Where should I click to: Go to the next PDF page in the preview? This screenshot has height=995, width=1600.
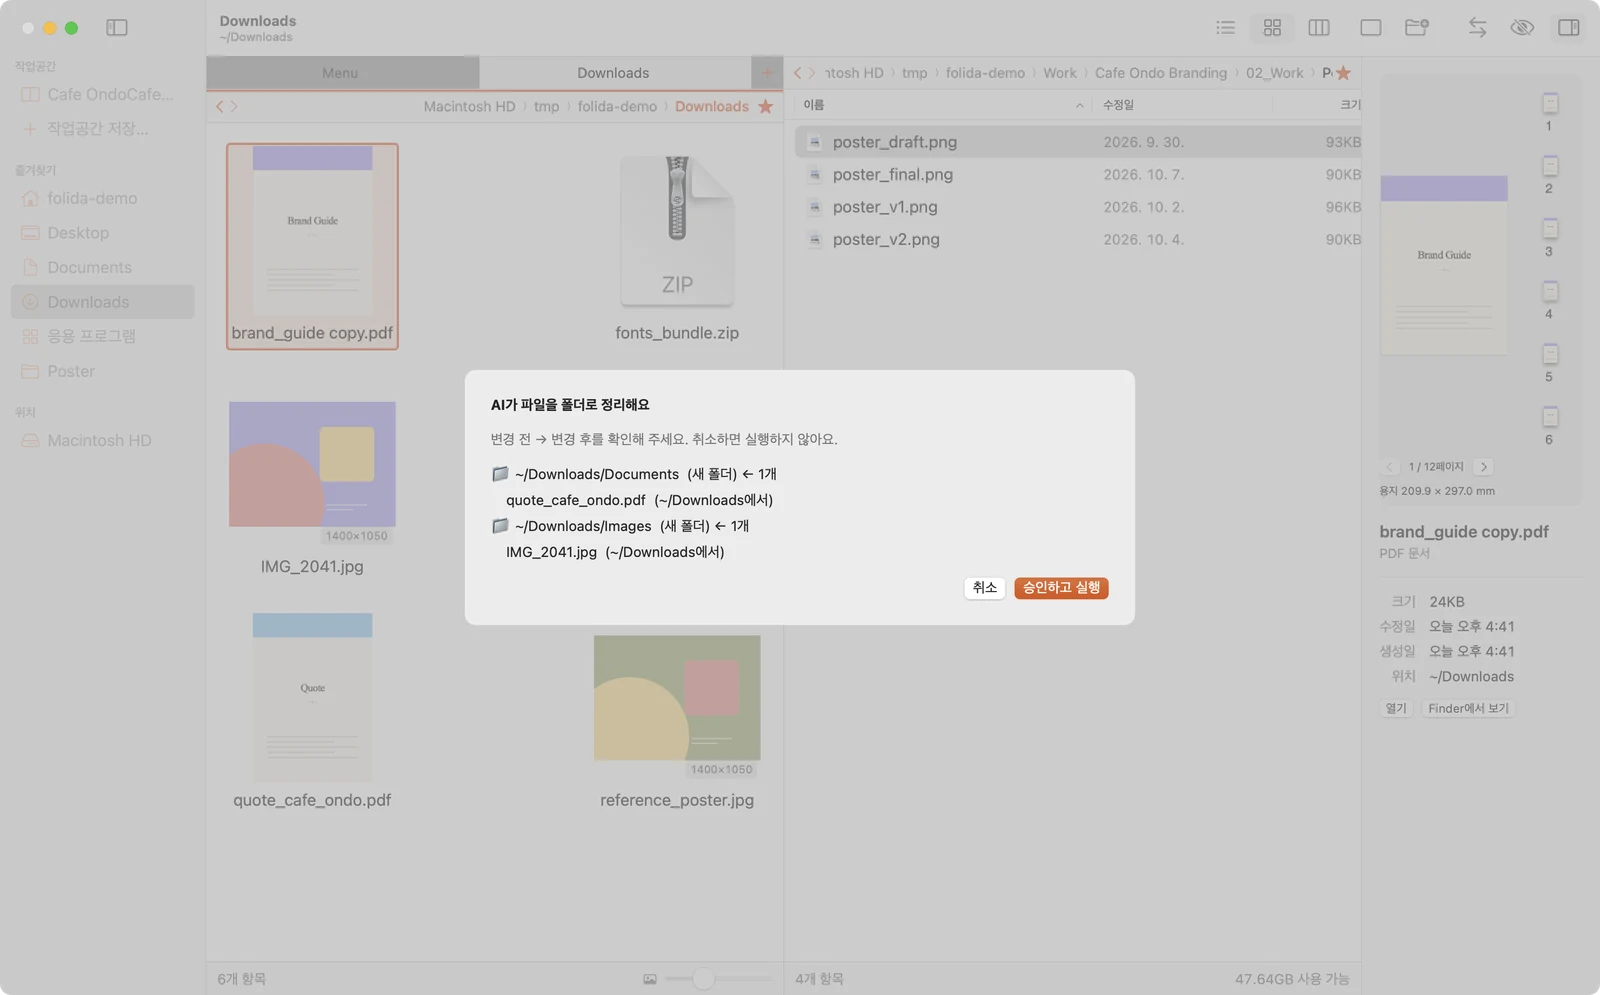(x=1484, y=467)
